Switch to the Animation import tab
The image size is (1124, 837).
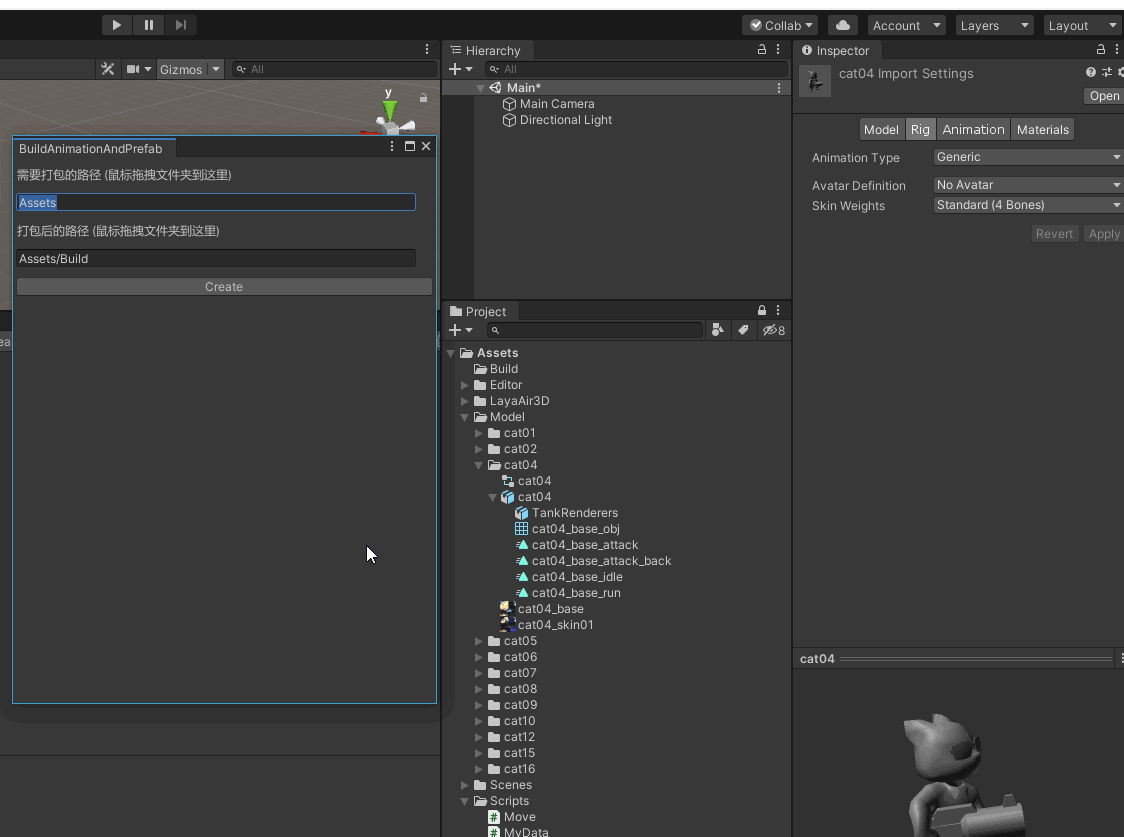(x=973, y=130)
